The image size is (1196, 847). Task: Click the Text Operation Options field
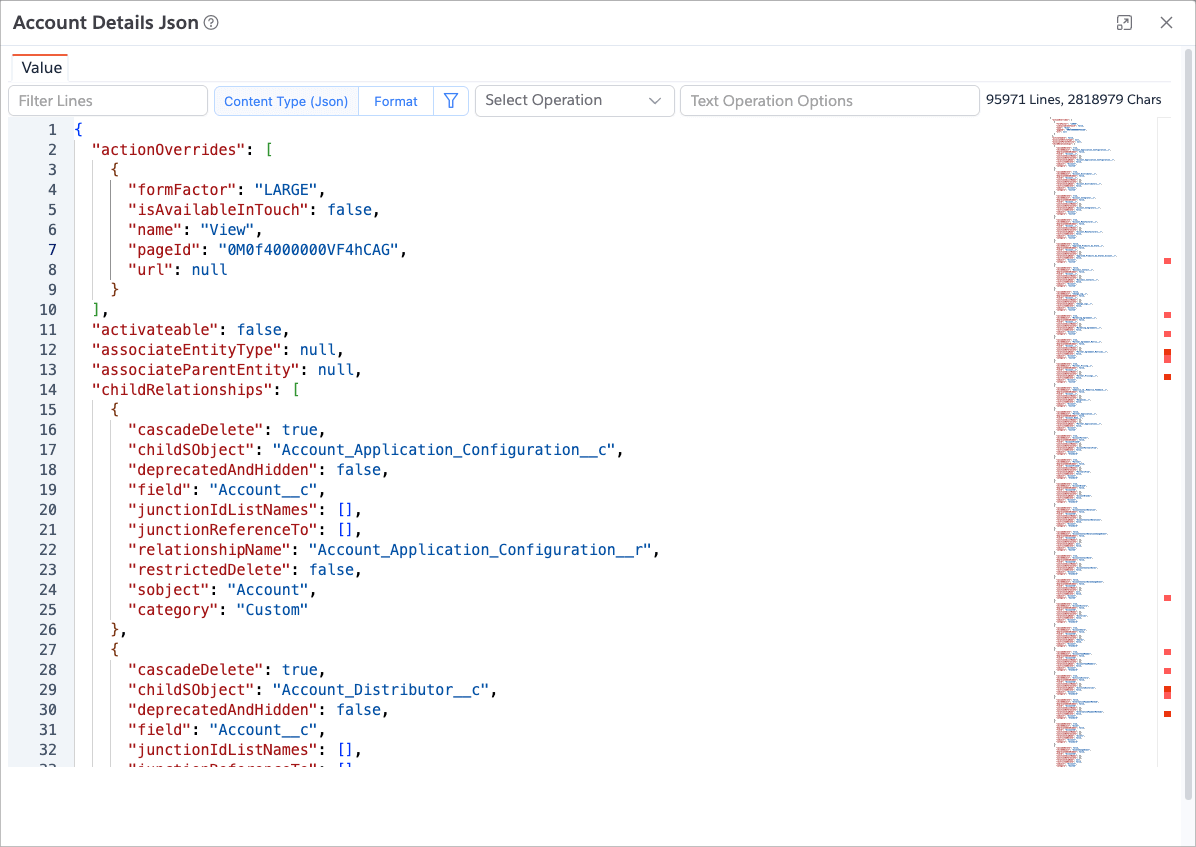(x=828, y=101)
